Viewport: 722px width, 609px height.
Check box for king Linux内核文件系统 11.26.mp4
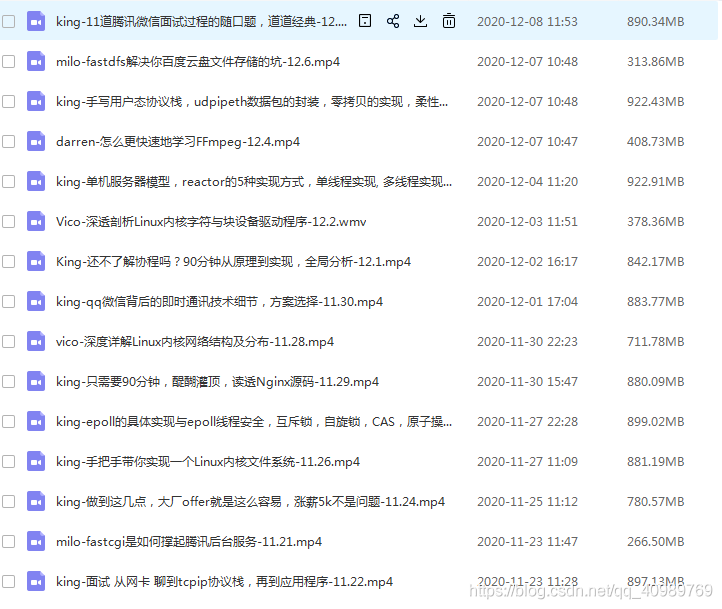click(8, 462)
